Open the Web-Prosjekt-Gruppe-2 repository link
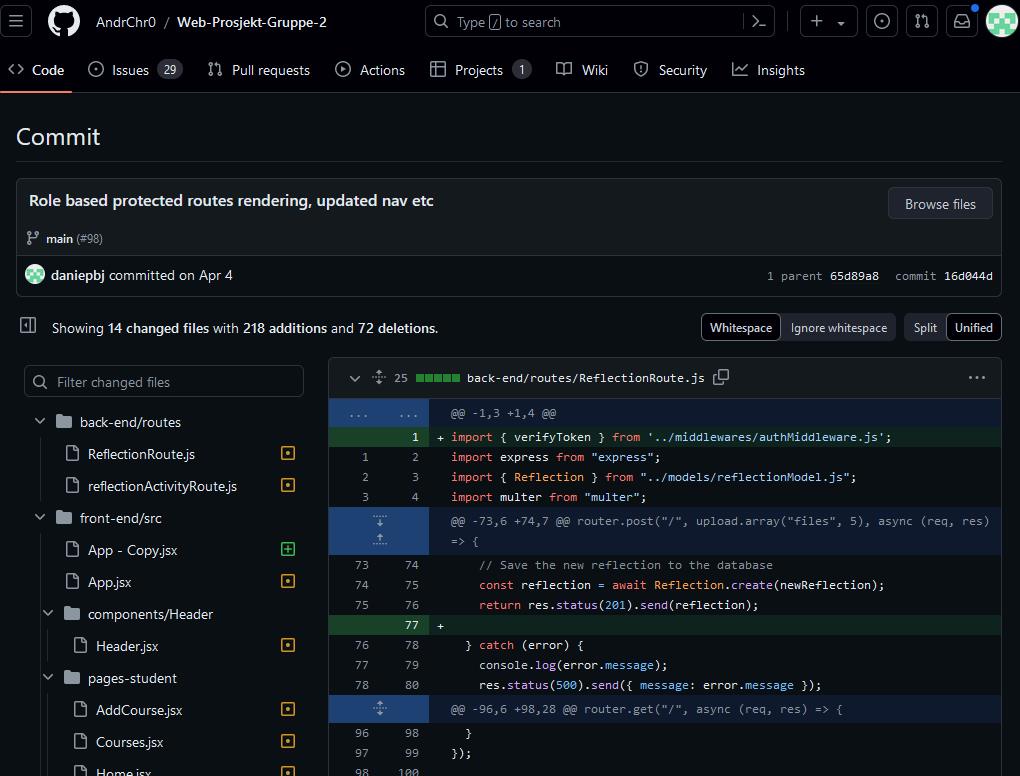The height and width of the screenshot is (776, 1020). (x=252, y=22)
